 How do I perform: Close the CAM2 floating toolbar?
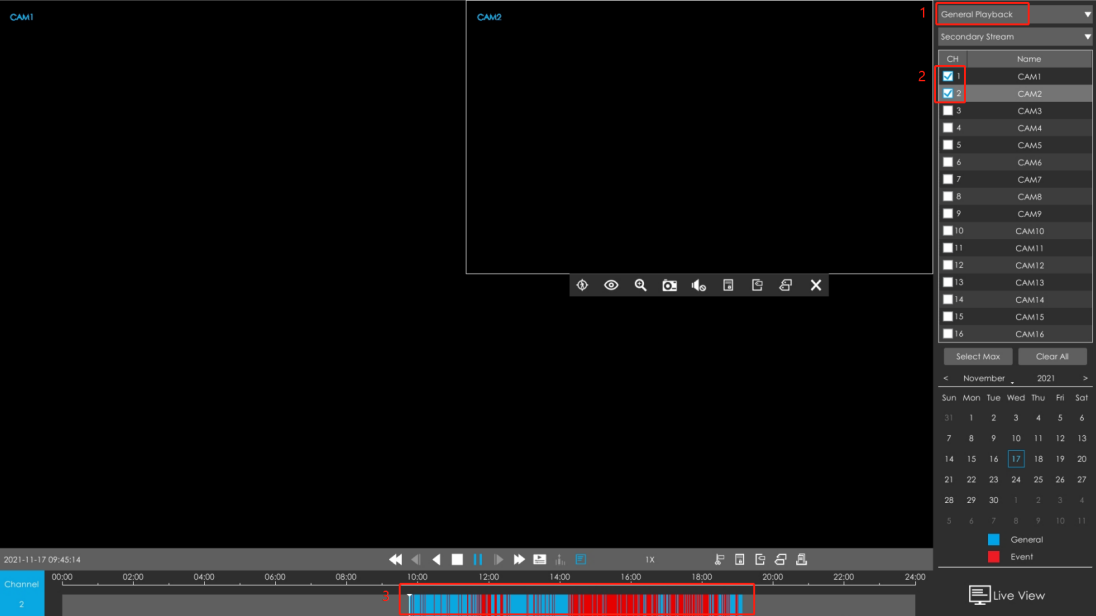click(x=816, y=285)
